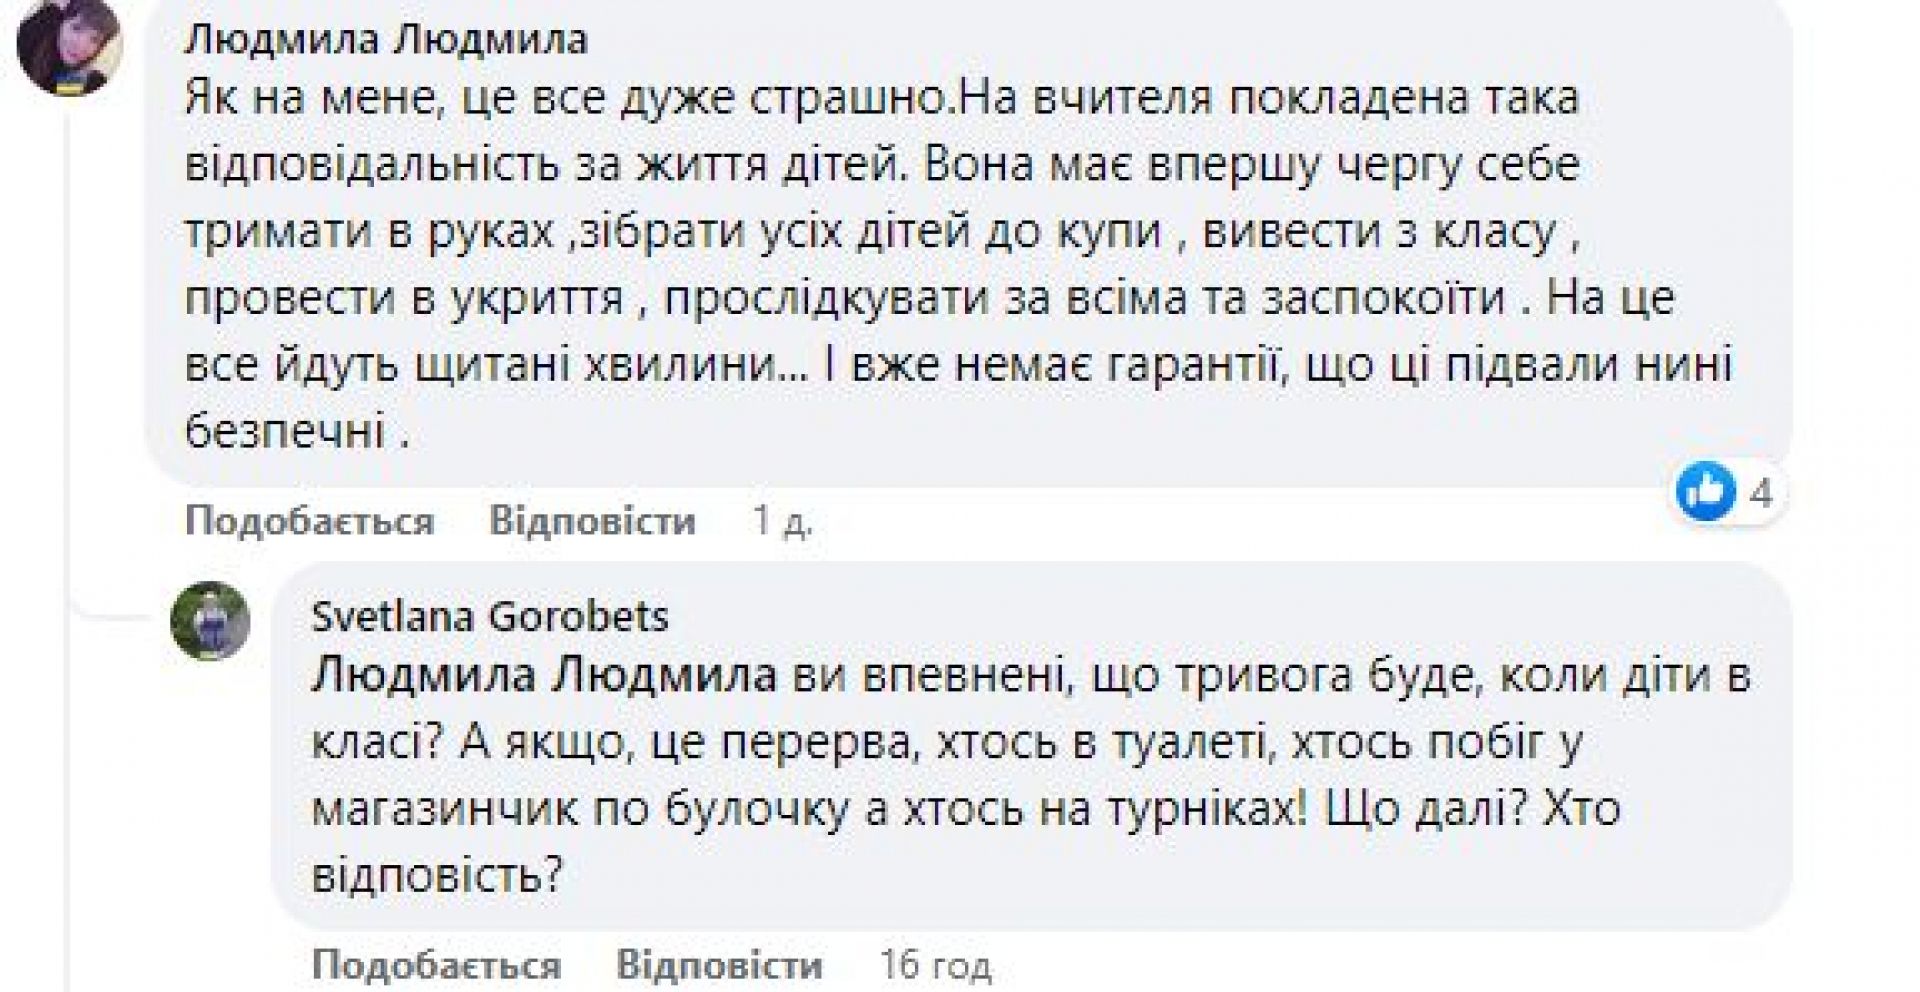1920x992 pixels.
Task: Click Svetlana Gorobets's profile avatar
Action: (x=210, y=620)
